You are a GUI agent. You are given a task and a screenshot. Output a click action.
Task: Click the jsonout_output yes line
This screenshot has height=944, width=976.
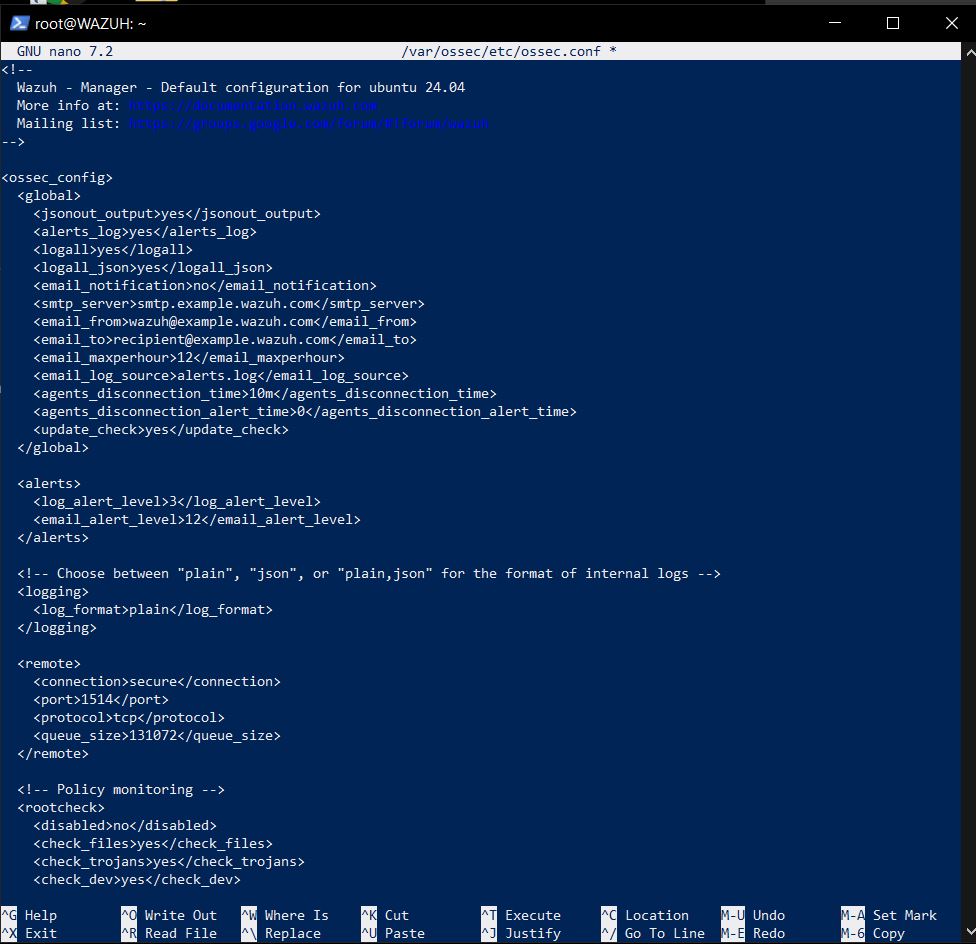click(x=177, y=213)
